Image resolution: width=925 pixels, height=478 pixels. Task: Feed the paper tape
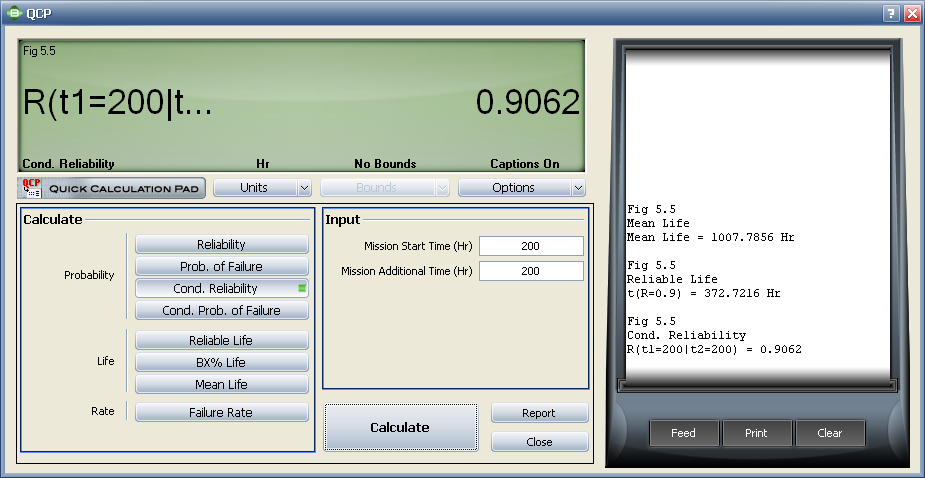tap(684, 433)
